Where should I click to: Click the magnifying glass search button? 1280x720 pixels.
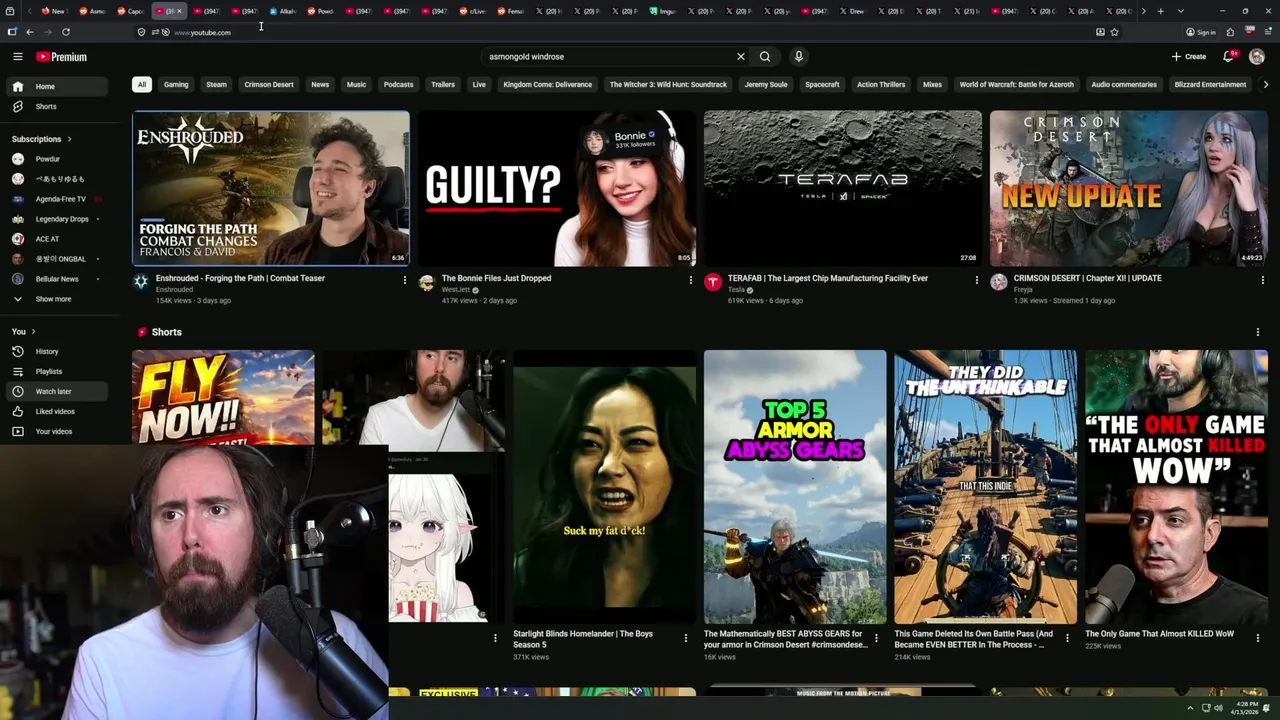(x=765, y=57)
